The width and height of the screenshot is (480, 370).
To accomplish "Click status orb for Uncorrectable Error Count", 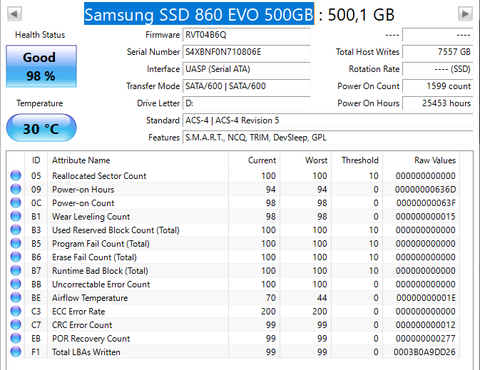I will point(16,284).
